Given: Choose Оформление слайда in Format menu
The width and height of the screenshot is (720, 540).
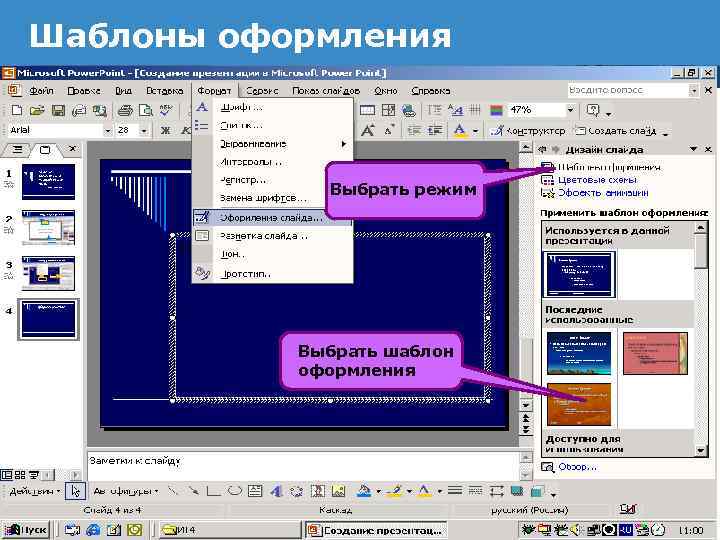Looking at the screenshot, I should tap(272, 218).
